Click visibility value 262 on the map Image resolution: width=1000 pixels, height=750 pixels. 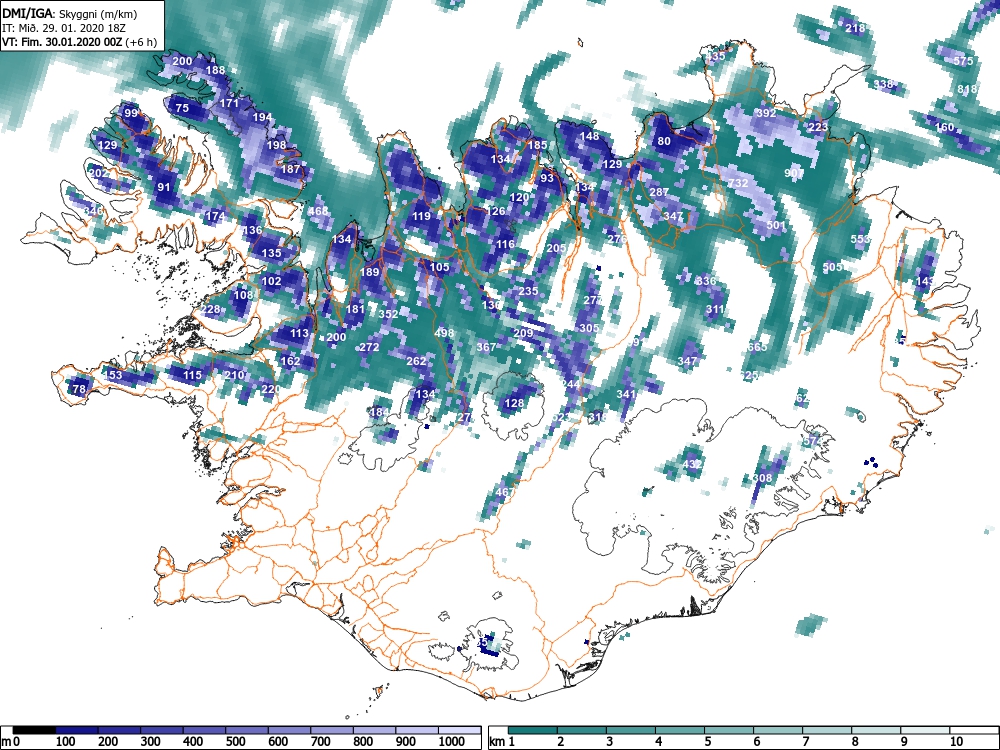click(416, 361)
